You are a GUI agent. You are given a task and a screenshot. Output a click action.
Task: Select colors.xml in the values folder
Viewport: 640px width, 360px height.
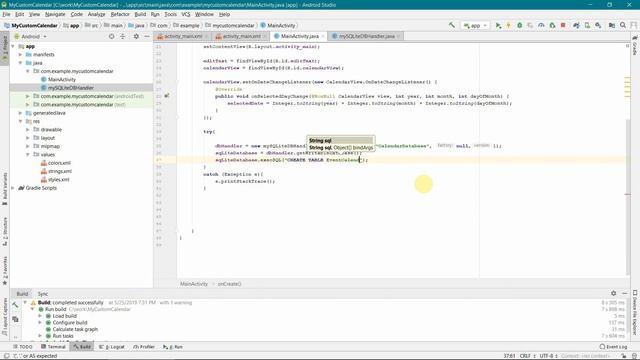pyautogui.click(x=59, y=163)
